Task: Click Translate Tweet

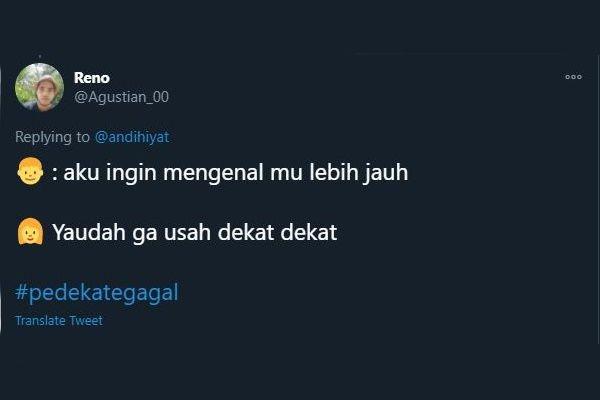Action: [59, 320]
